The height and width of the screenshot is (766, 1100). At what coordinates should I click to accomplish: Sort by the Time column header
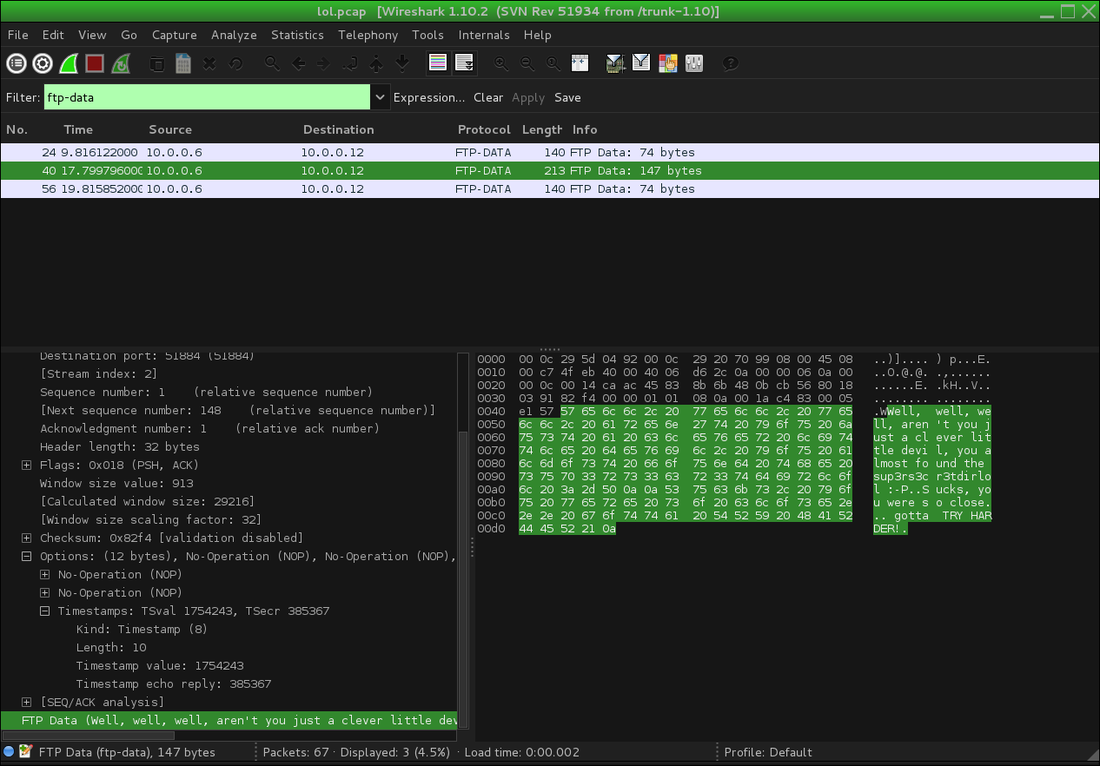point(78,130)
